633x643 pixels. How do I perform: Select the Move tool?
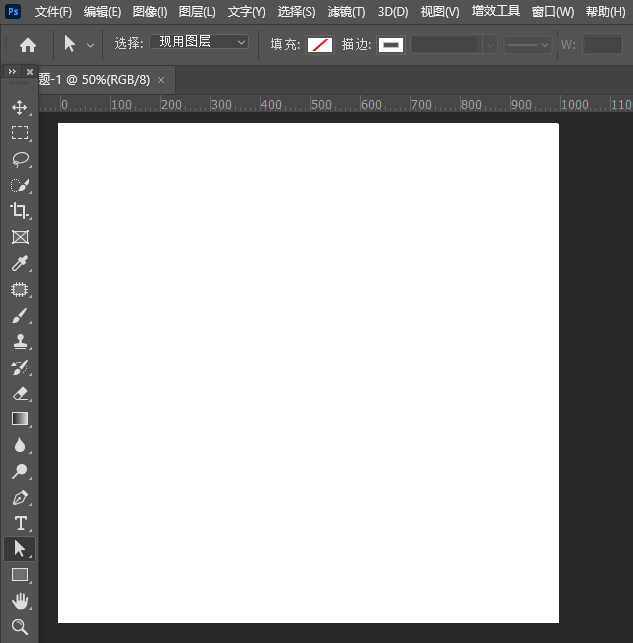20,107
